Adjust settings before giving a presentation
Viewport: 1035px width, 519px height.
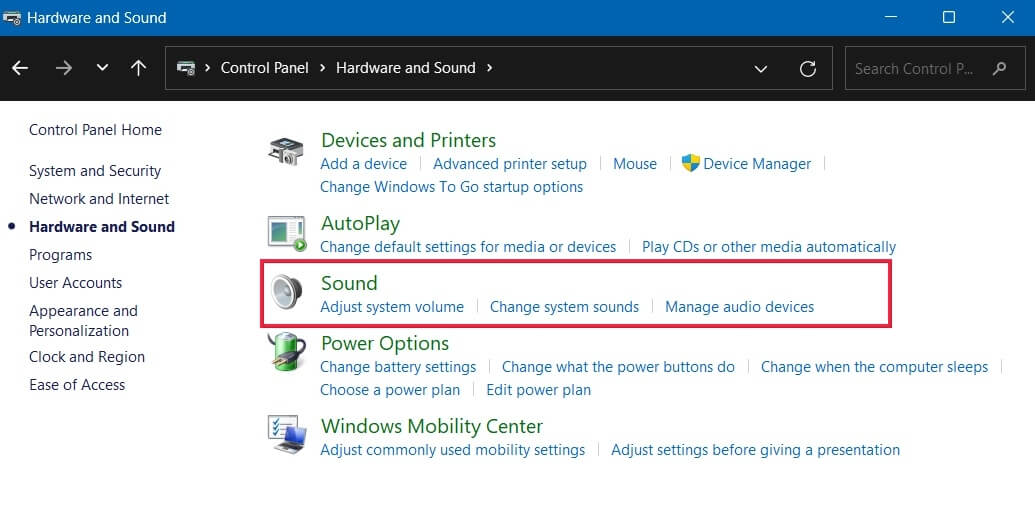click(x=755, y=450)
